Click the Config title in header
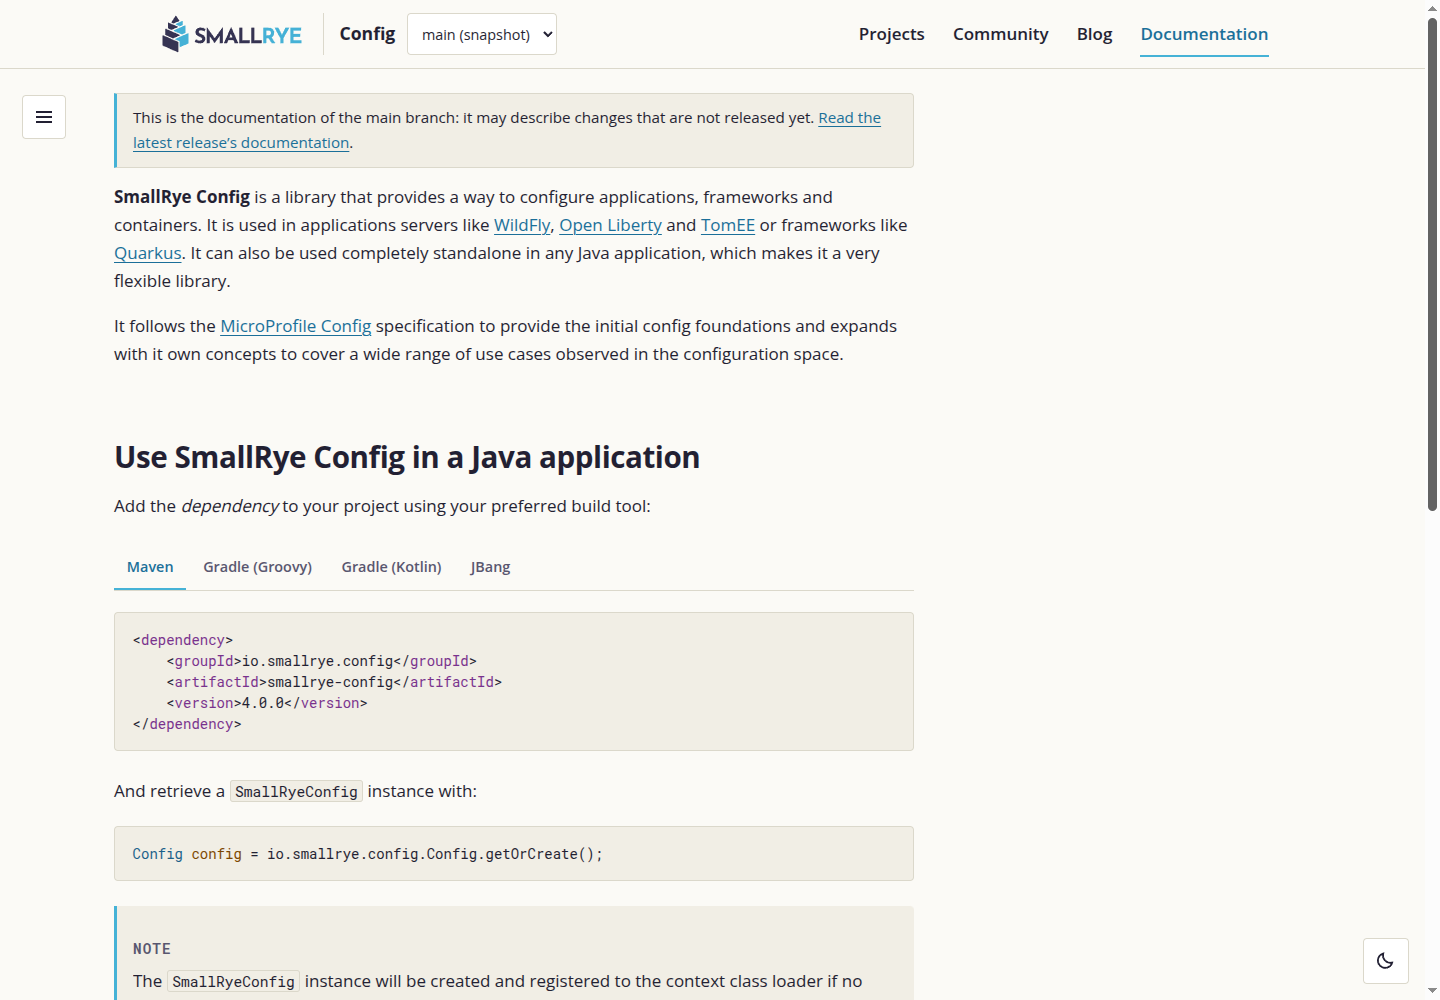1440x1000 pixels. click(367, 34)
